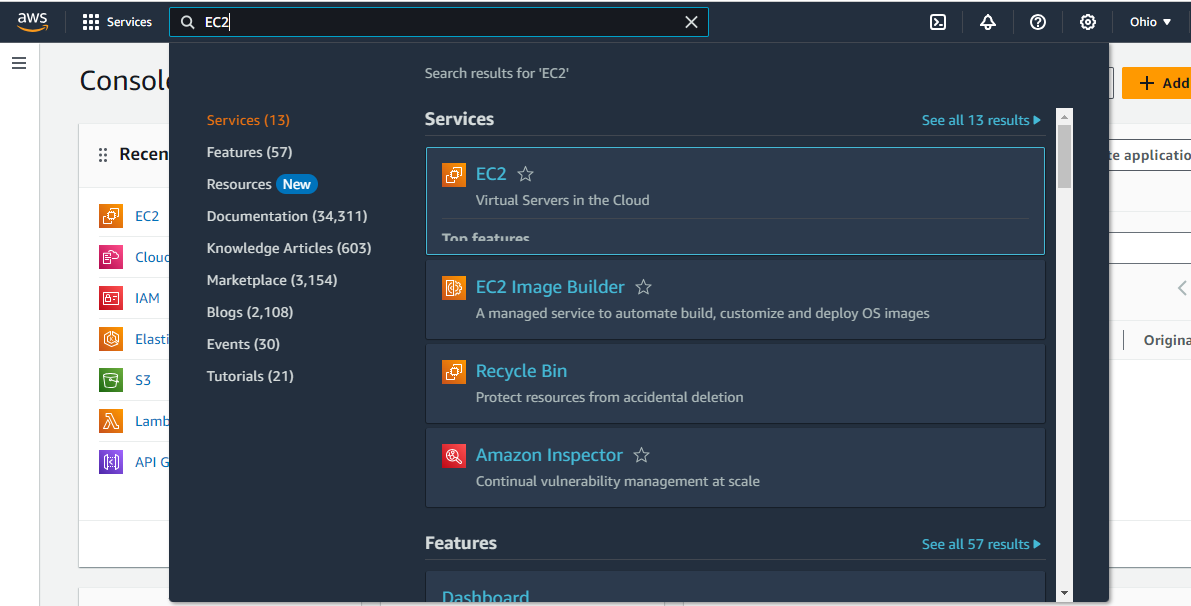Open the notifications bell icon
Screen dimensions: 1191x606
[987, 22]
